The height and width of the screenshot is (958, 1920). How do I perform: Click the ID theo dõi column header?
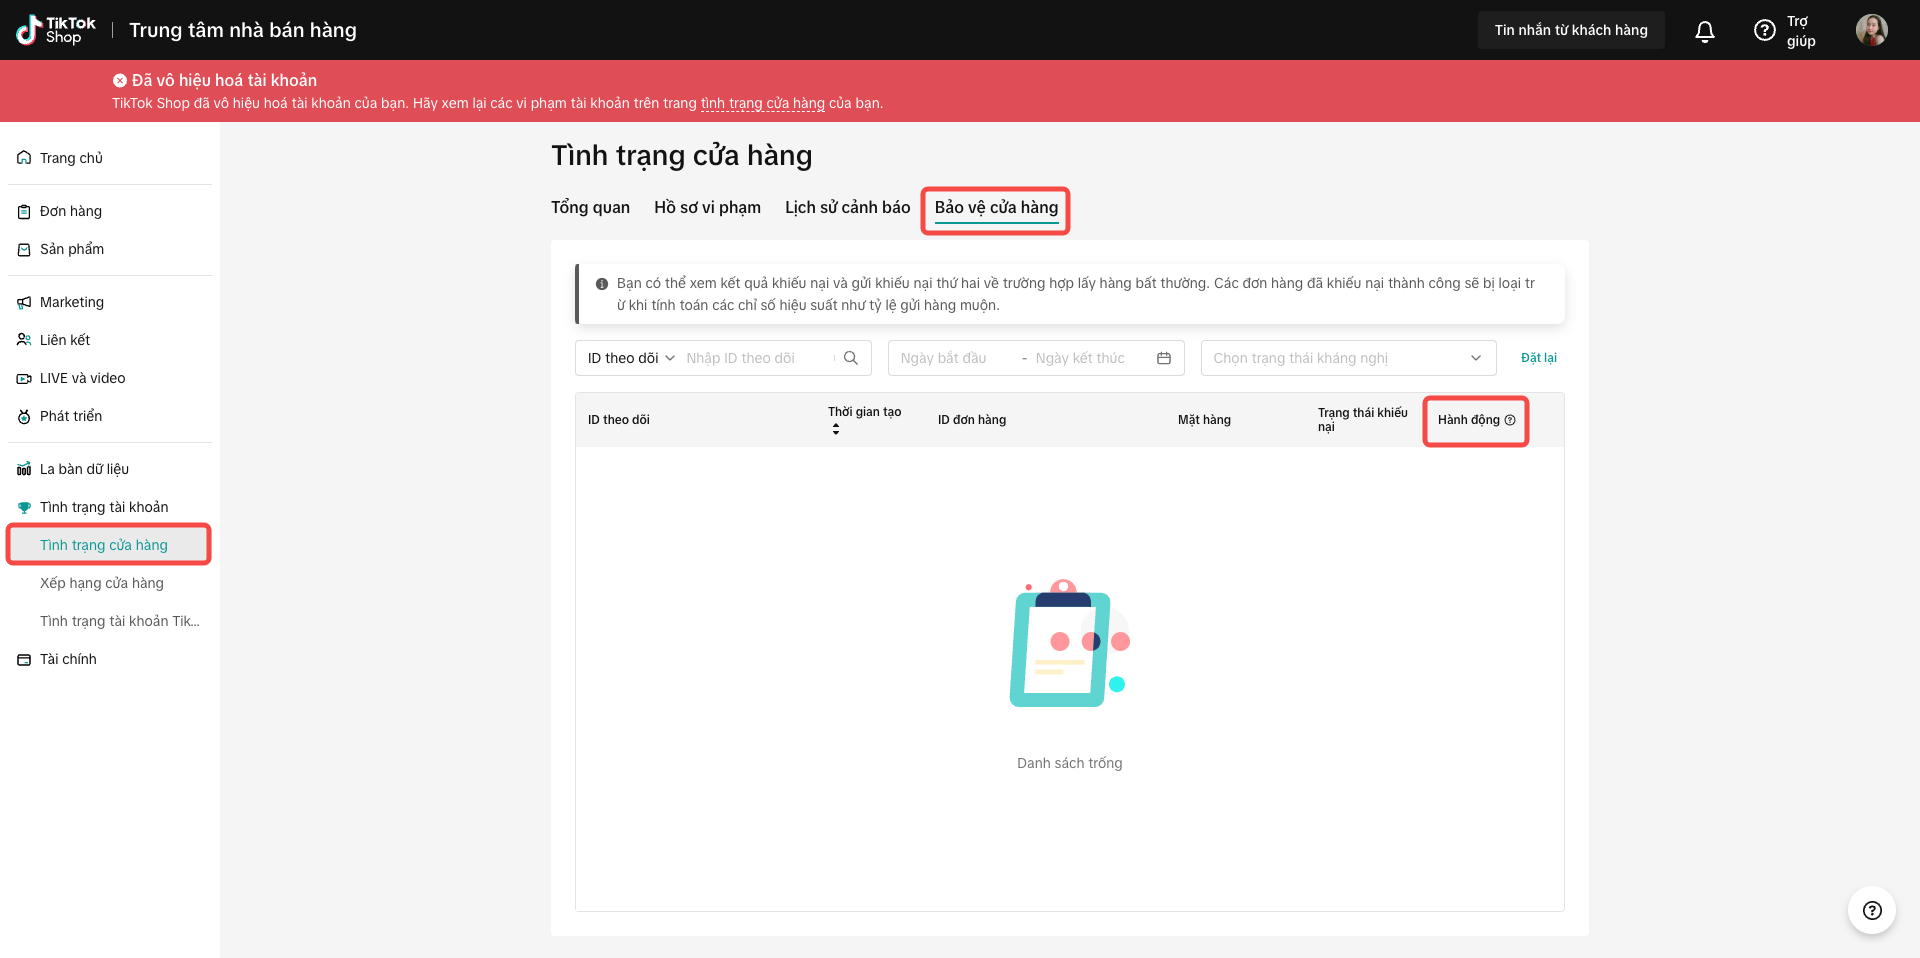pyautogui.click(x=619, y=420)
